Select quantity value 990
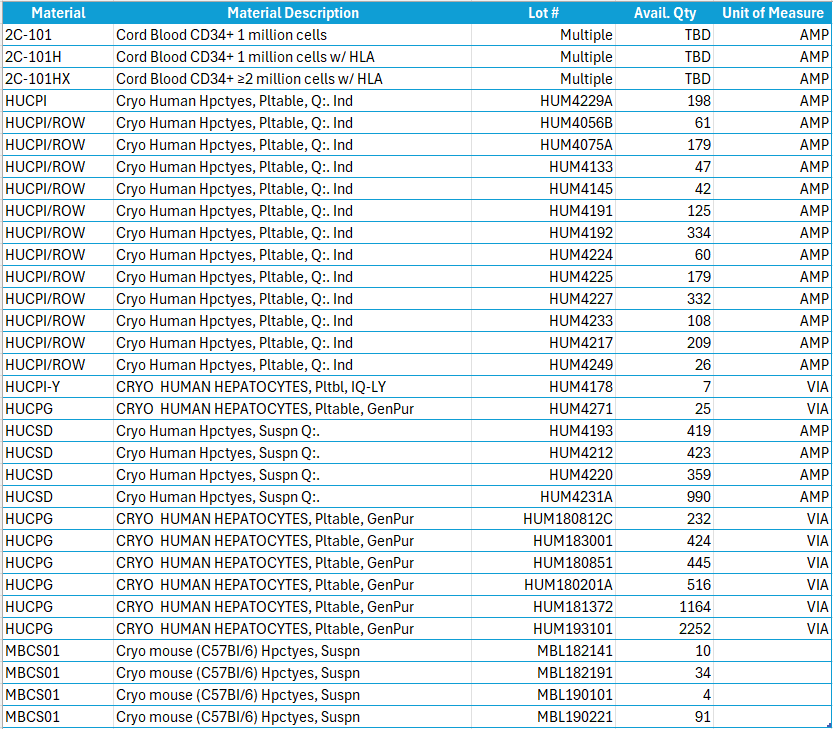This screenshot has width=833, height=729. pos(699,497)
